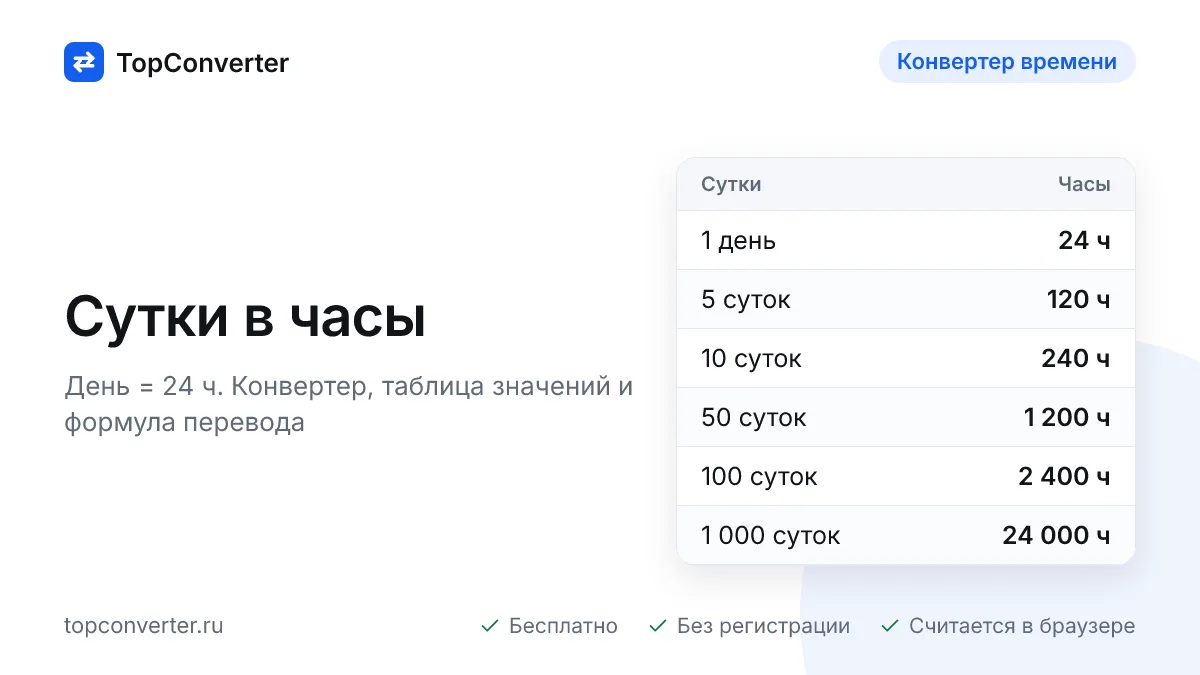The height and width of the screenshot is (675, 1200).
Task: Click the Бесплатно label
Action: click(563, 626)
